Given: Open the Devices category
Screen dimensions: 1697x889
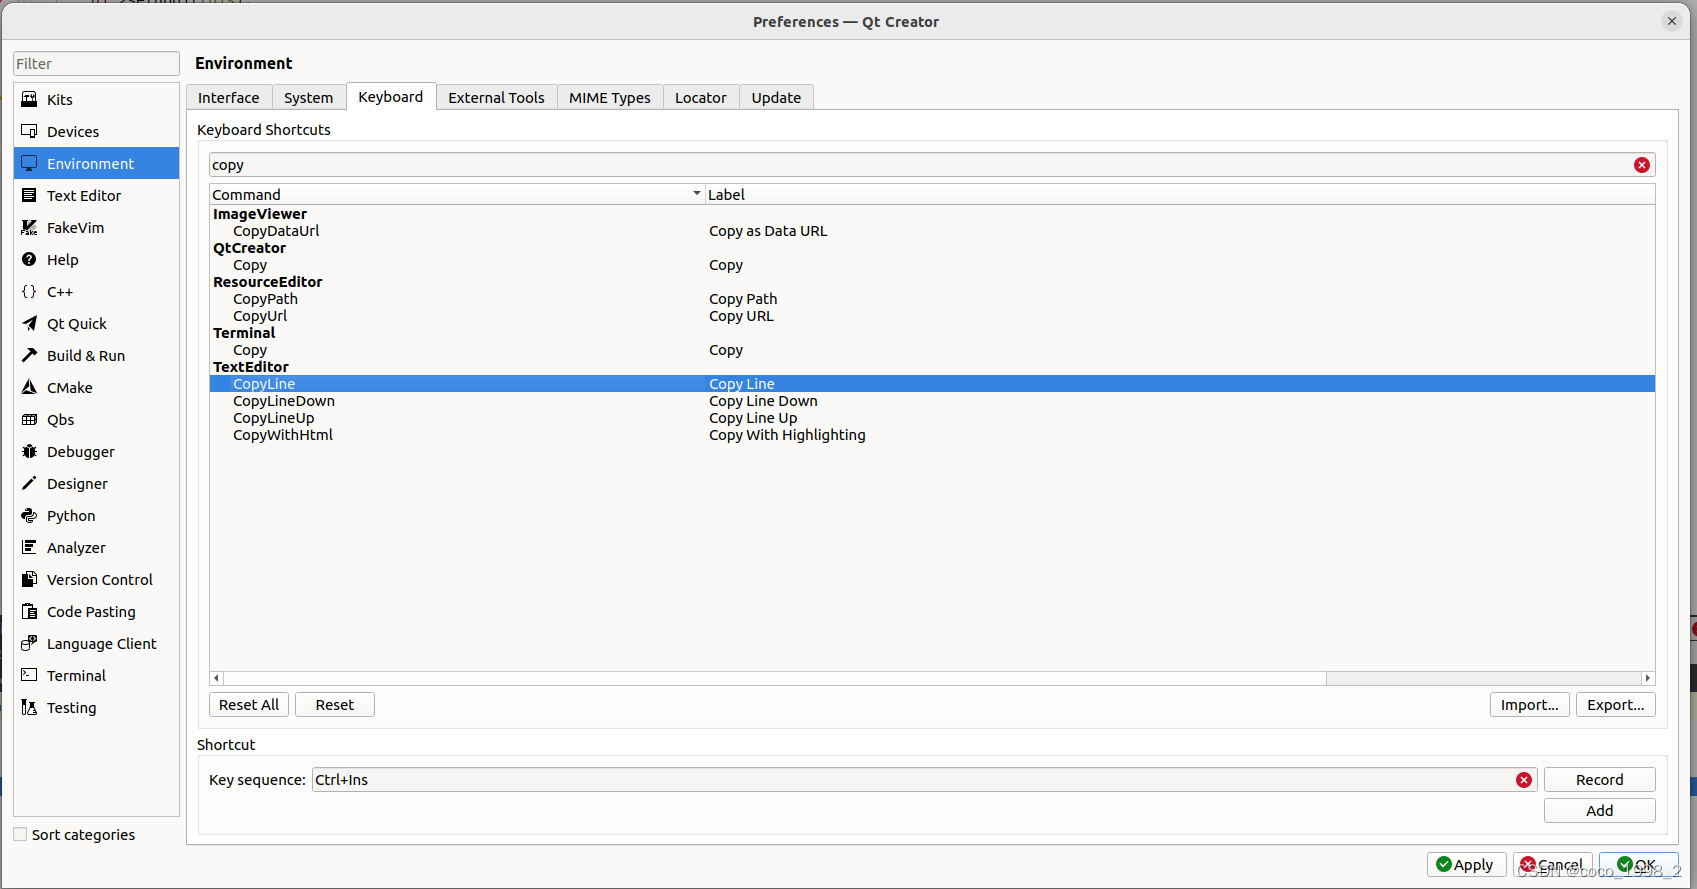Looking at the screenshot, I should point(96,132).
